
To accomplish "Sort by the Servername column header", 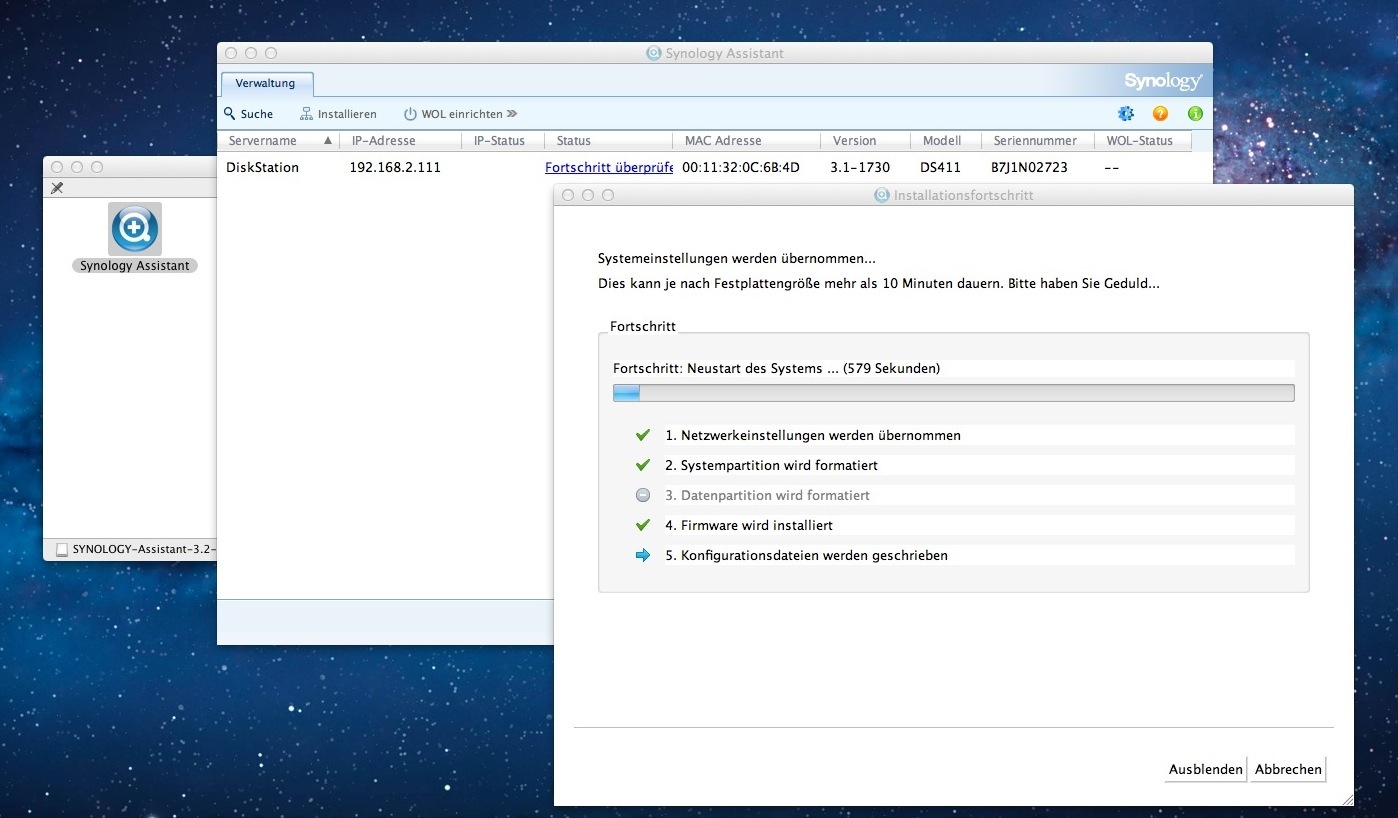I will [279, 141].
